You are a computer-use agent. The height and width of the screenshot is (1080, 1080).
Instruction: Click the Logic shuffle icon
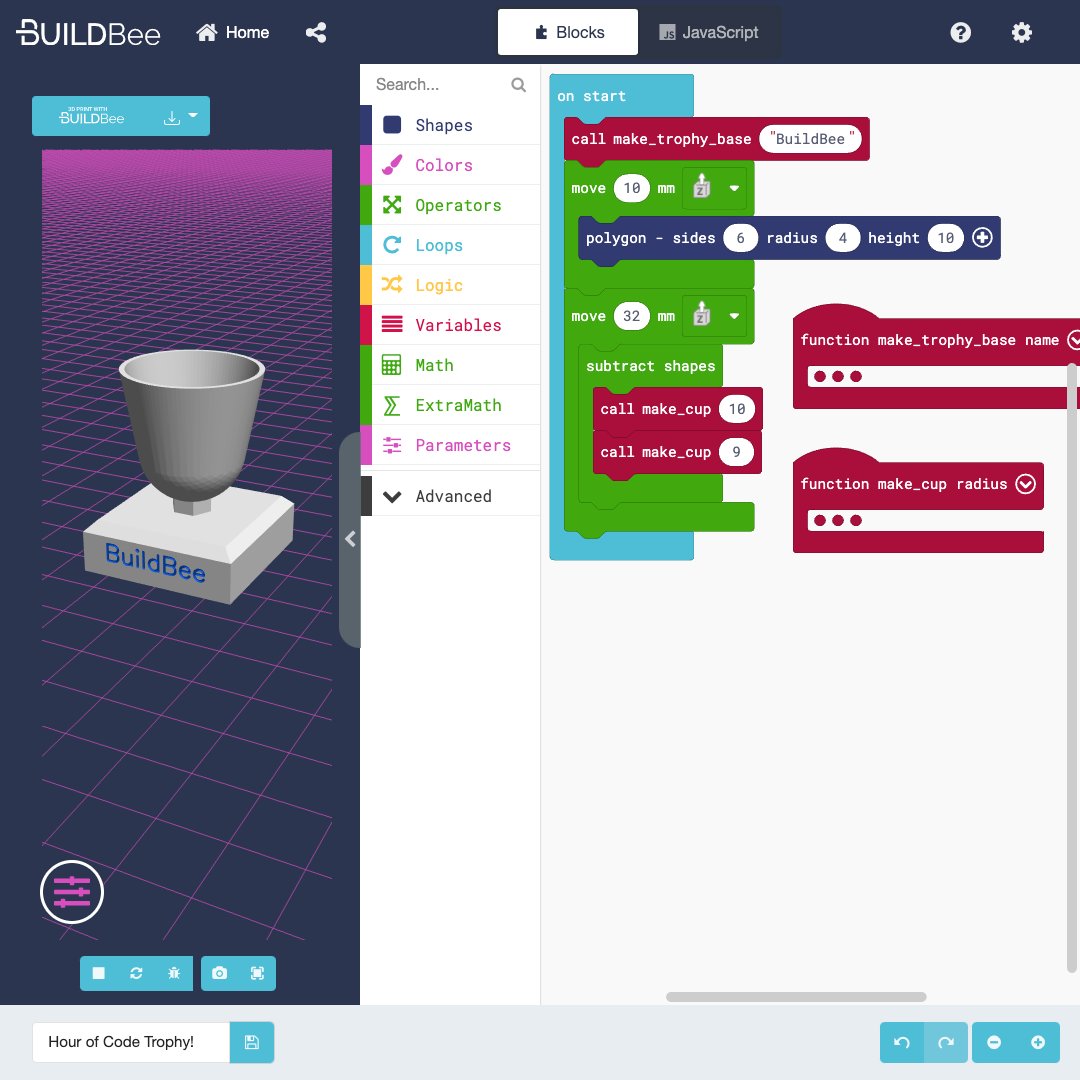coord(392,284)
